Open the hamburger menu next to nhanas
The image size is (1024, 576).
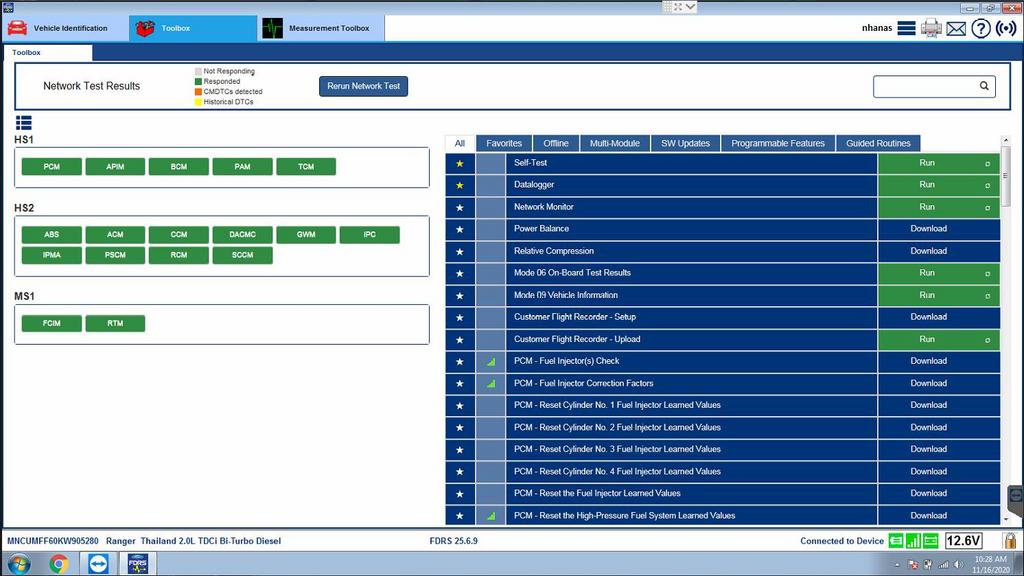click(906, 28)
